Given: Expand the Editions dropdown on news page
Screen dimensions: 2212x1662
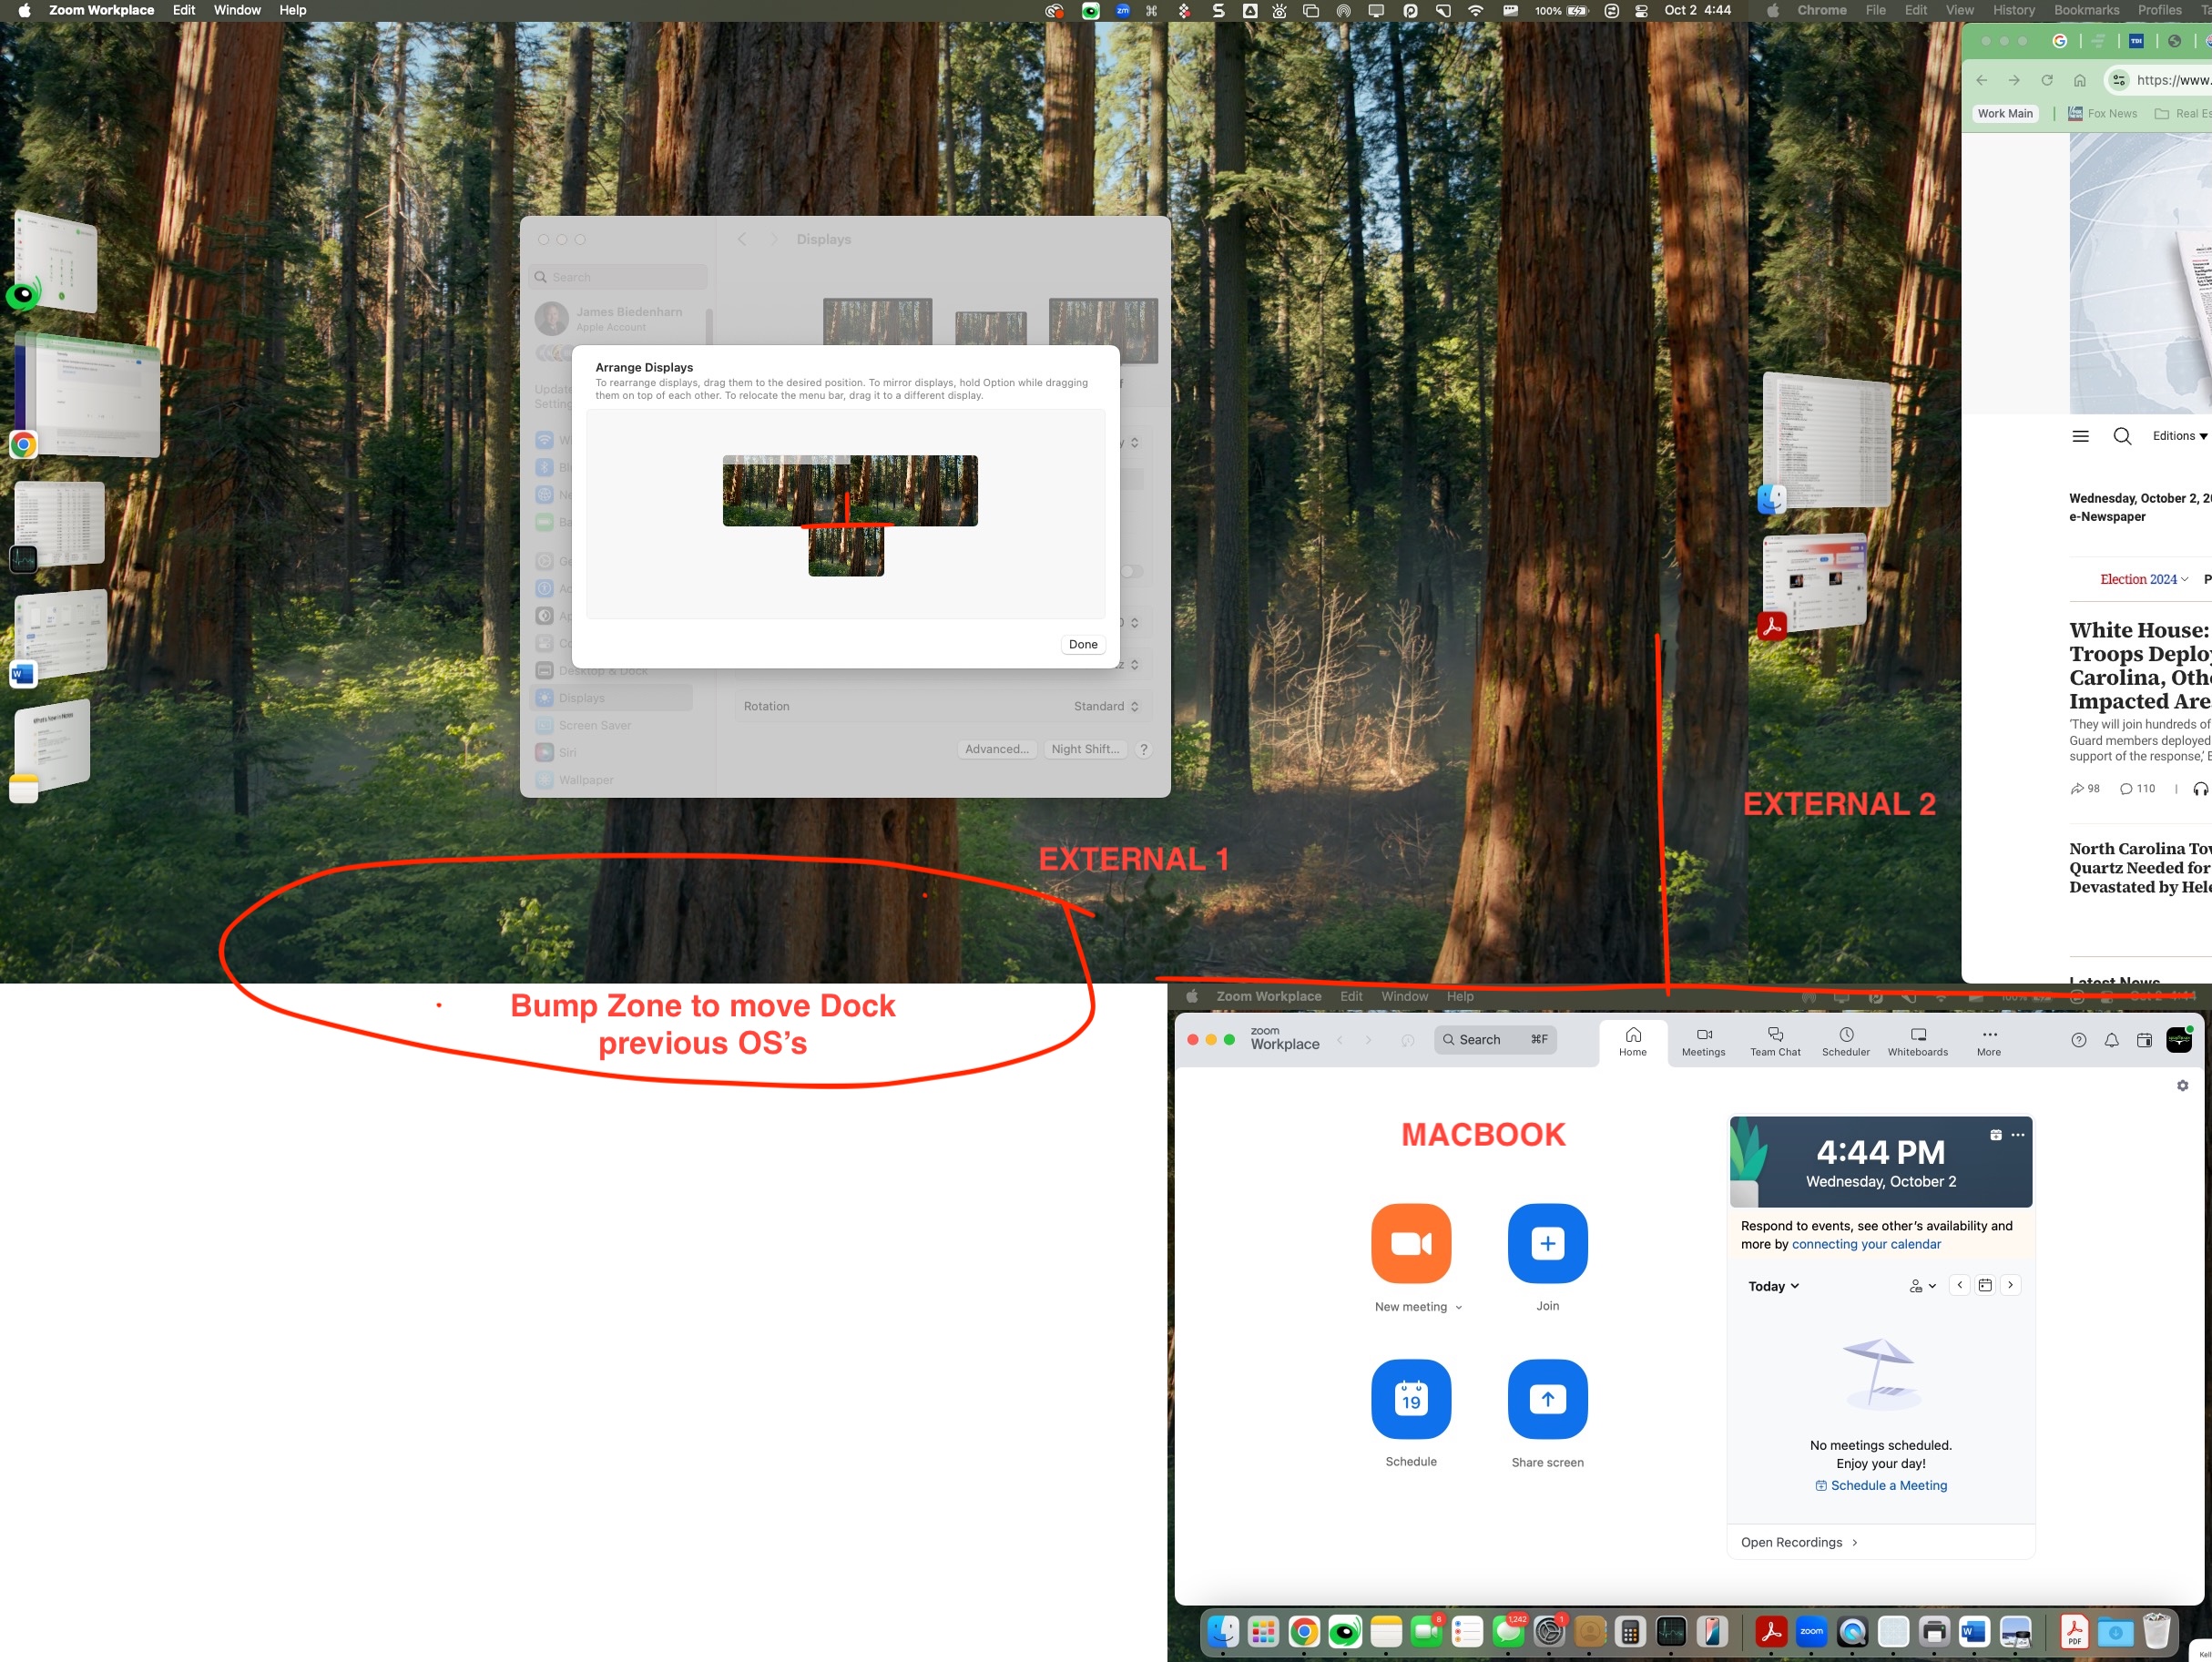Looking at the screenshot, I should point(2179,436).
